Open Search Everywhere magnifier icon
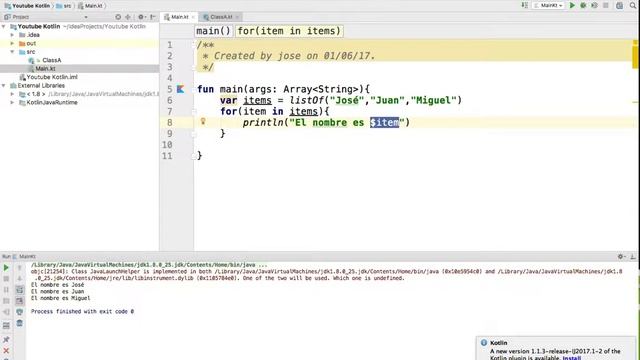 [633, 5]
